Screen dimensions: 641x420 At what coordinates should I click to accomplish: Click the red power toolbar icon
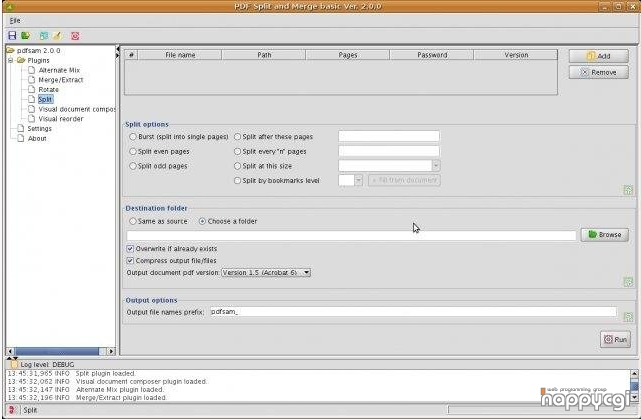[x=75, y=36]
